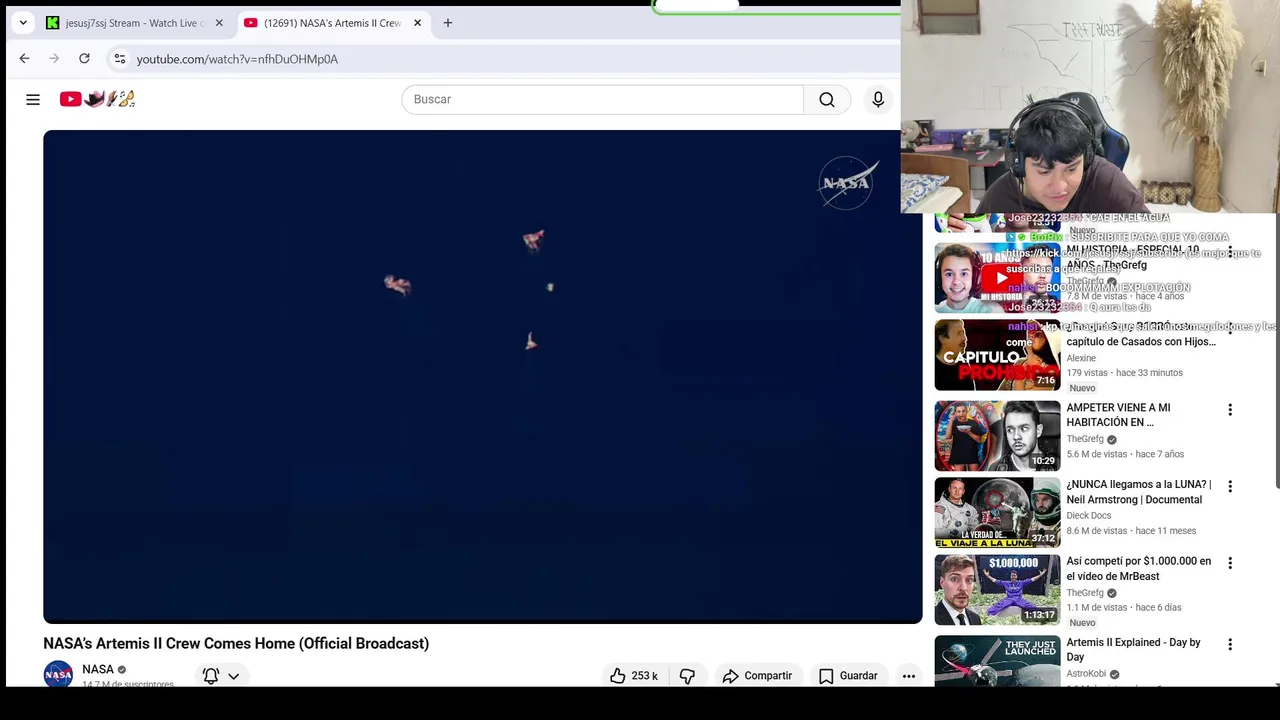This screenshot has height=720, width=1280.
Task: Click the NASA watermark in the video
Action: (x=848, y=183)
